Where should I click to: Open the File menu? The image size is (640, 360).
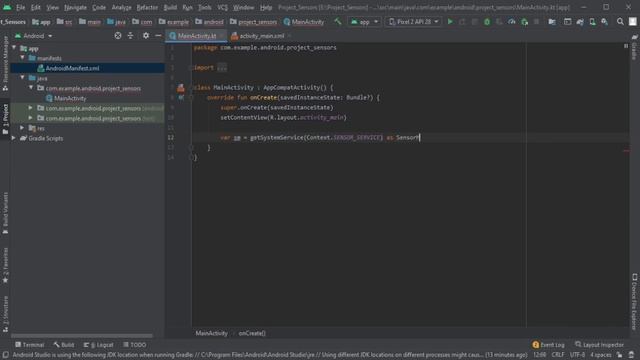20,7
